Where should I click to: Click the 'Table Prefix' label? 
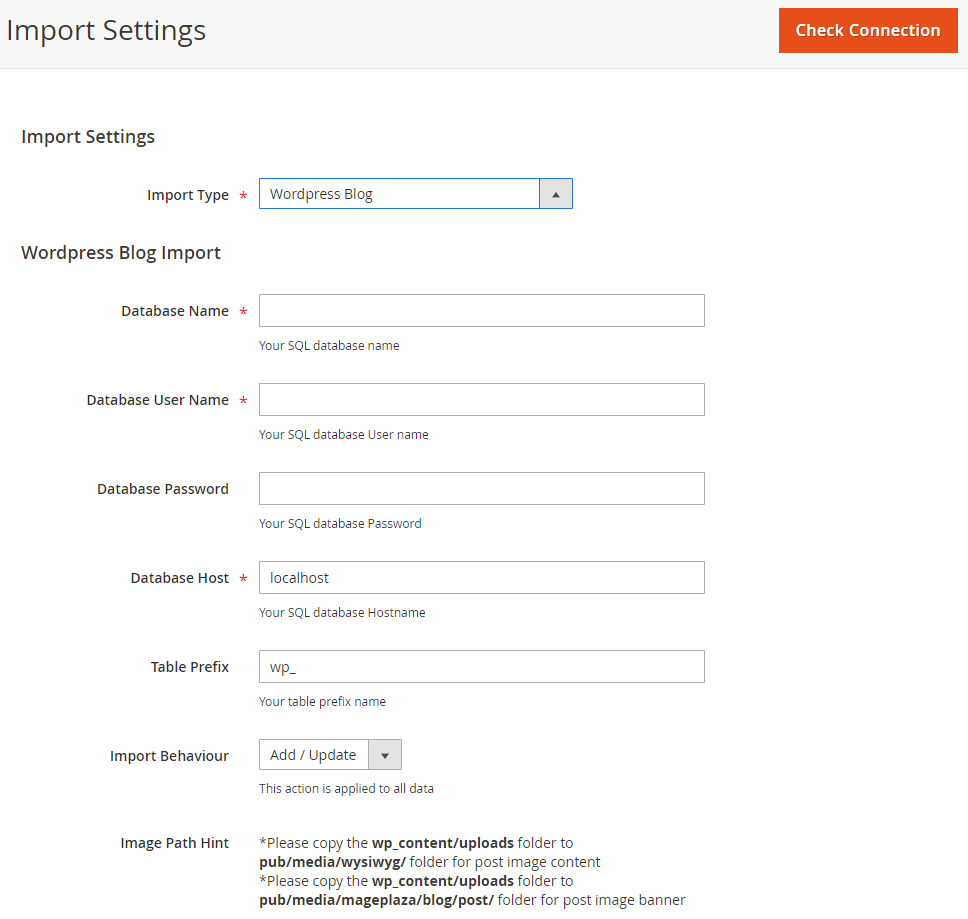pyautogui.click(x=190, y=667)
